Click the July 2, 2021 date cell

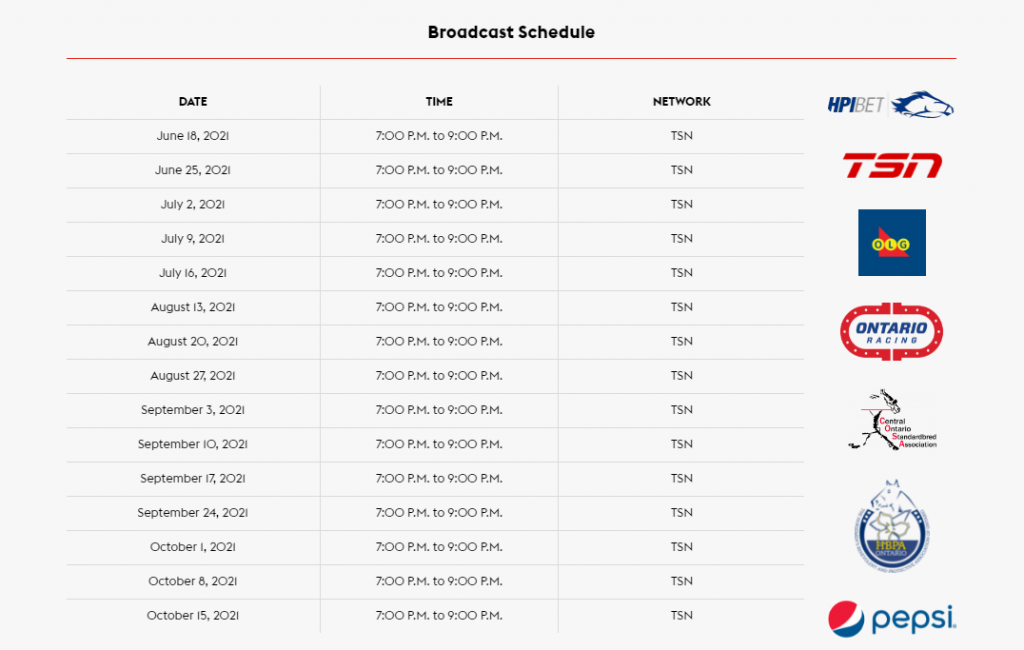pos(193,204)
